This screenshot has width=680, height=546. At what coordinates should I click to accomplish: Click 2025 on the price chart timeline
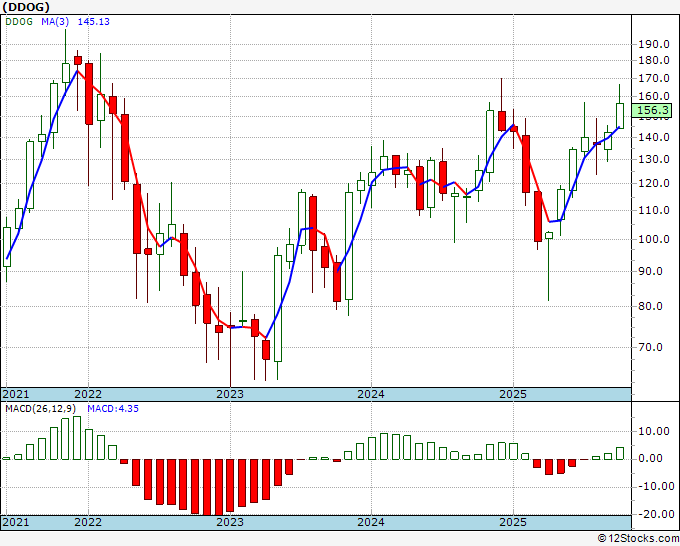coord(513,394)
